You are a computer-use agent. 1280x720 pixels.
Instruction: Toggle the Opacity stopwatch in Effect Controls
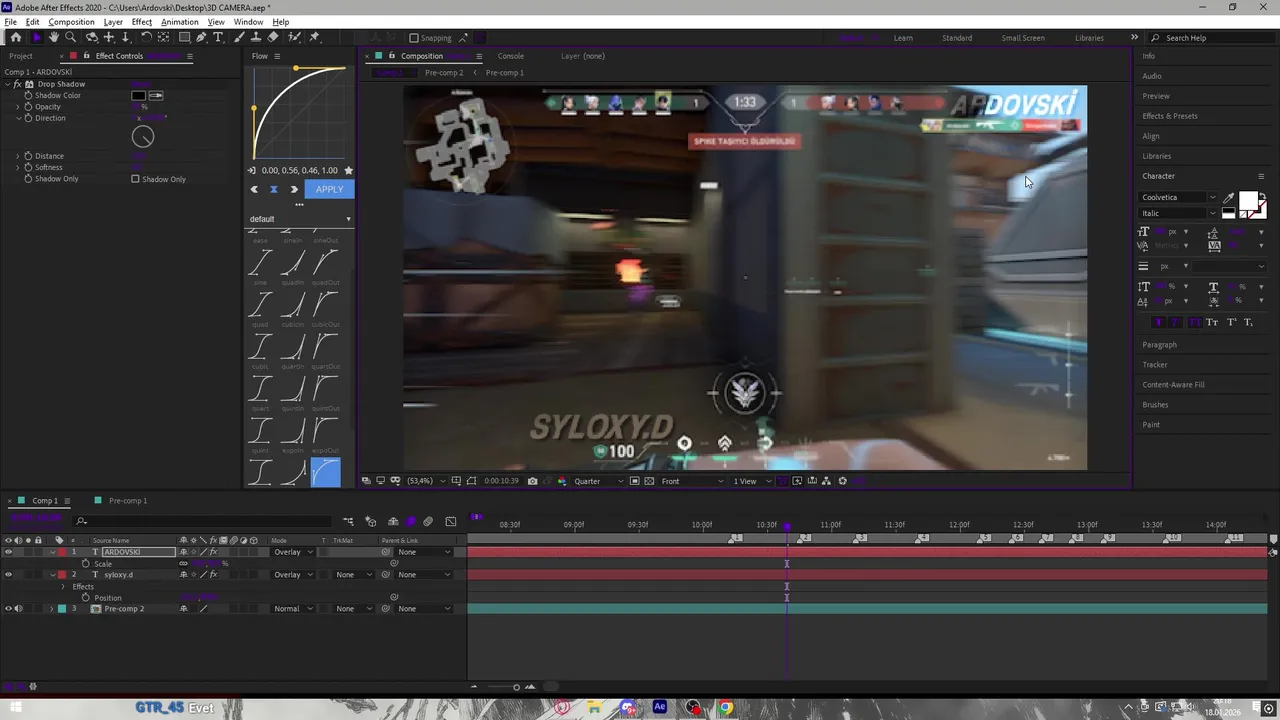[28, 107]
